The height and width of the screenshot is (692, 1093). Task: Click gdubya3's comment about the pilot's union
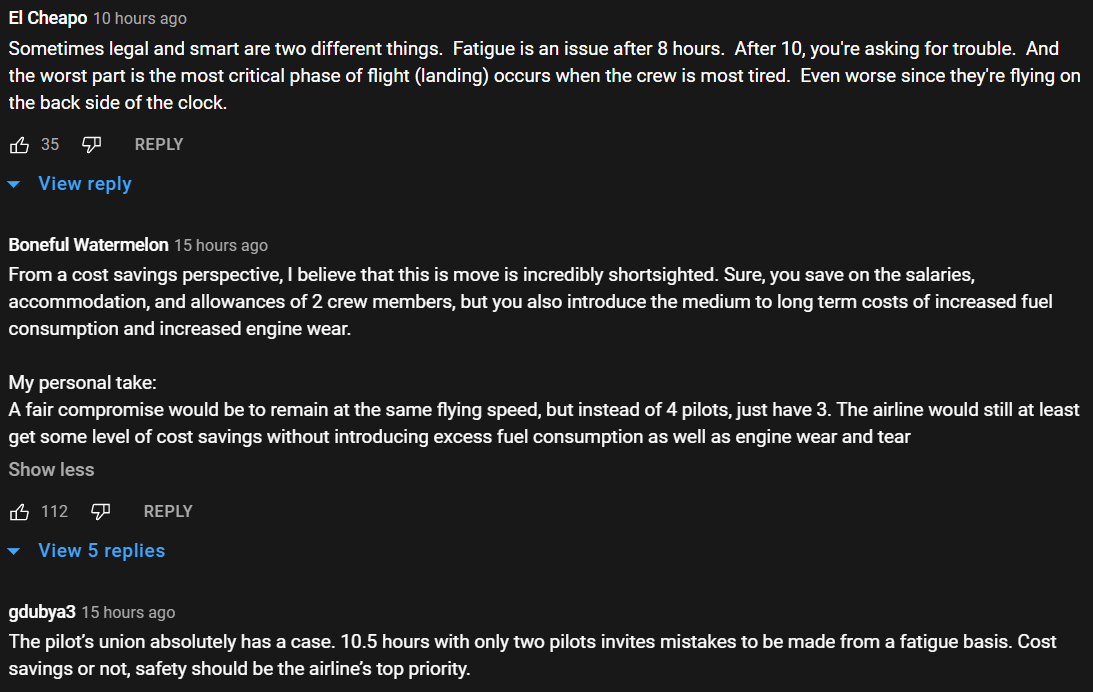tap(530, 655)
